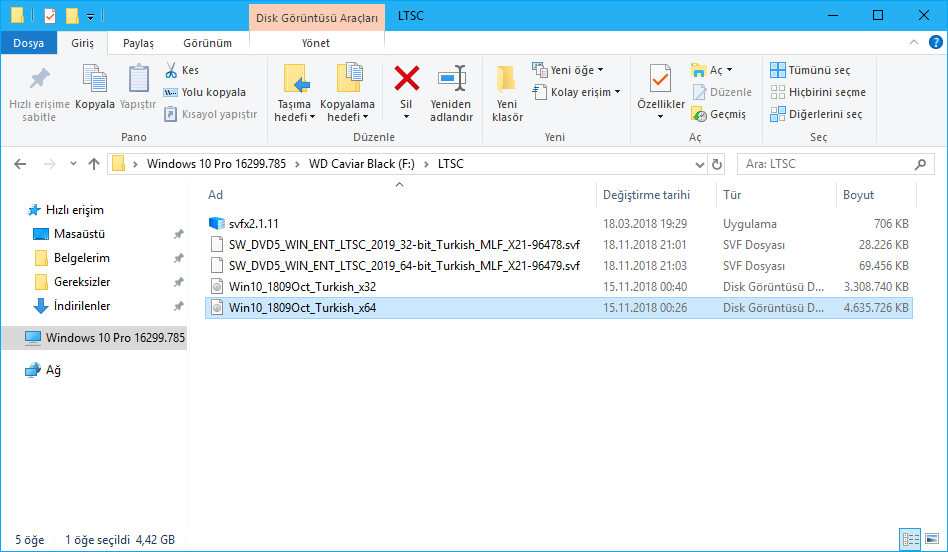Click Yolu kopyala in ribbon
948x552 pixels.
pos(205,93)
